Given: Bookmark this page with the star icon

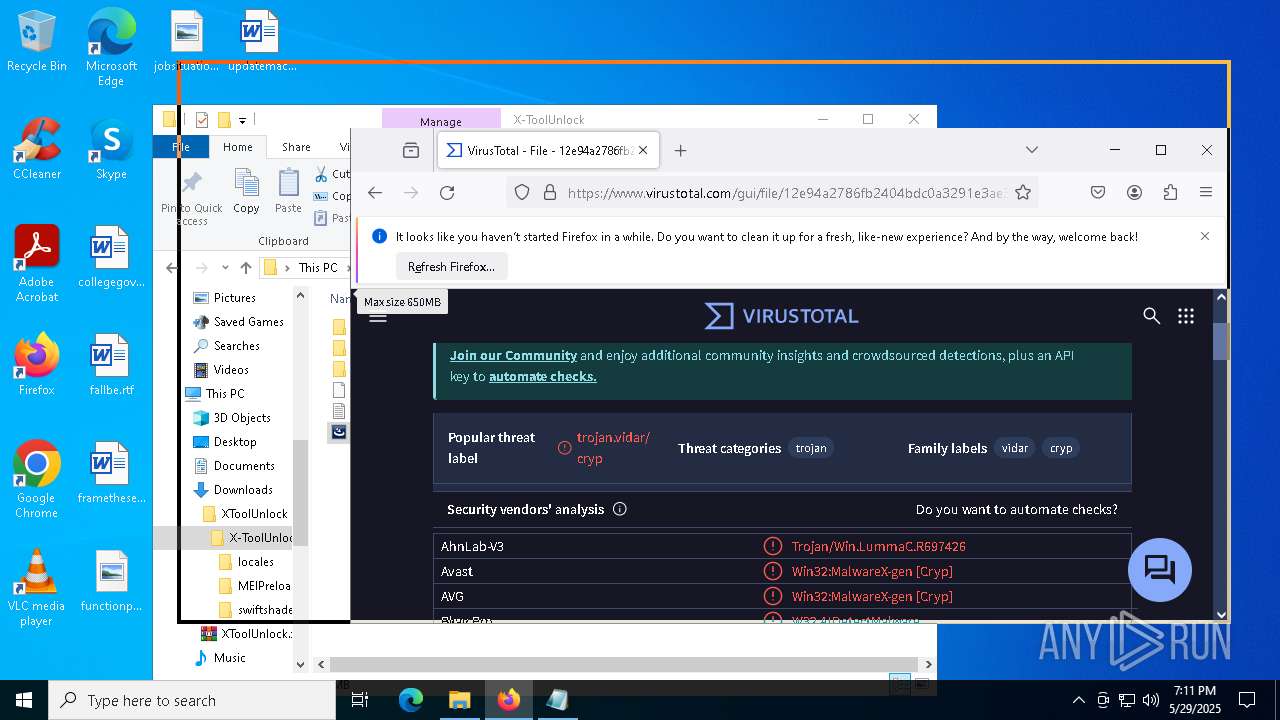Looking at the screenshot, I should tap(1023, 193).
